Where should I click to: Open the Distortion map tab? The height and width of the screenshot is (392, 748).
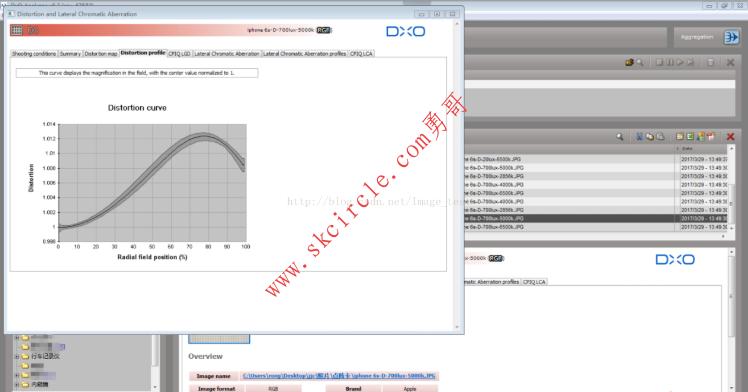[x=101, y=54]
